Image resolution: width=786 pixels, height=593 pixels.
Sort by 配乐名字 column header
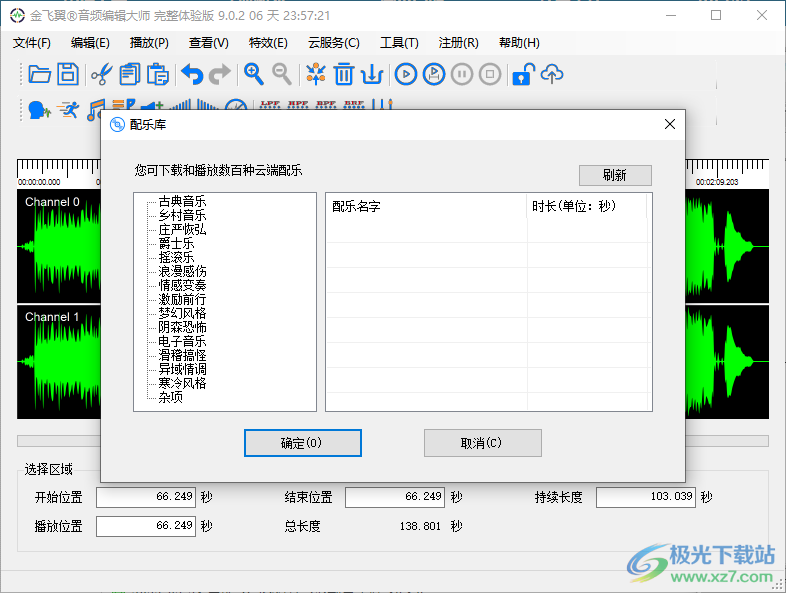(427, 206)
